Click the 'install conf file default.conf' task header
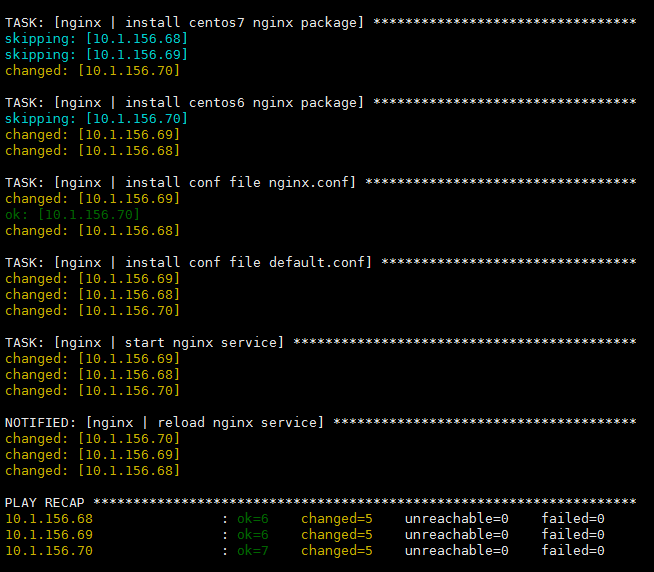 pyautogui.click(x=188, y=263)
